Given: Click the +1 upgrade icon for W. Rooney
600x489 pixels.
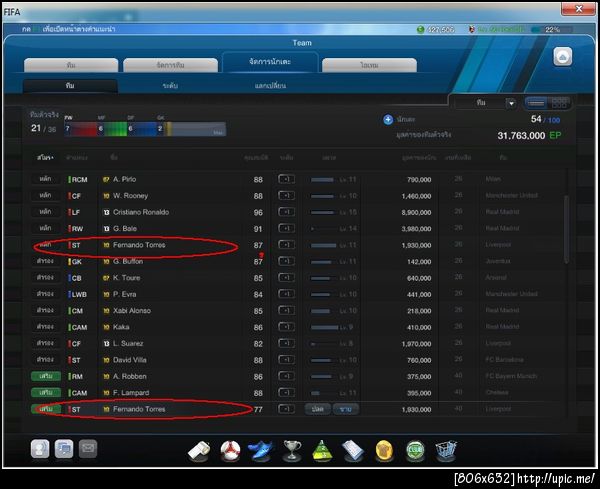Looking at the screenshot, I should pos(286,196).
